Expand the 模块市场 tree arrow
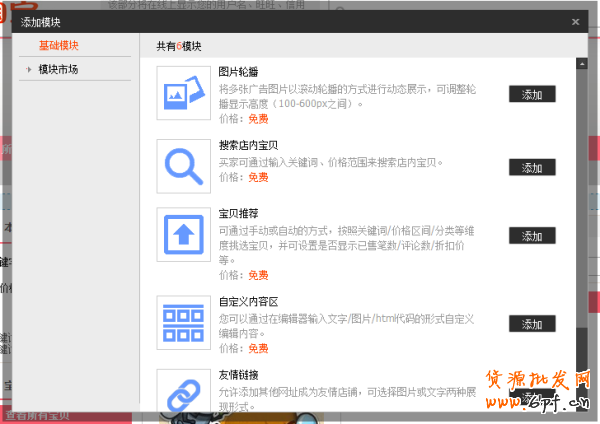This screenshot has height=424, width=600. tap(30, 70)
